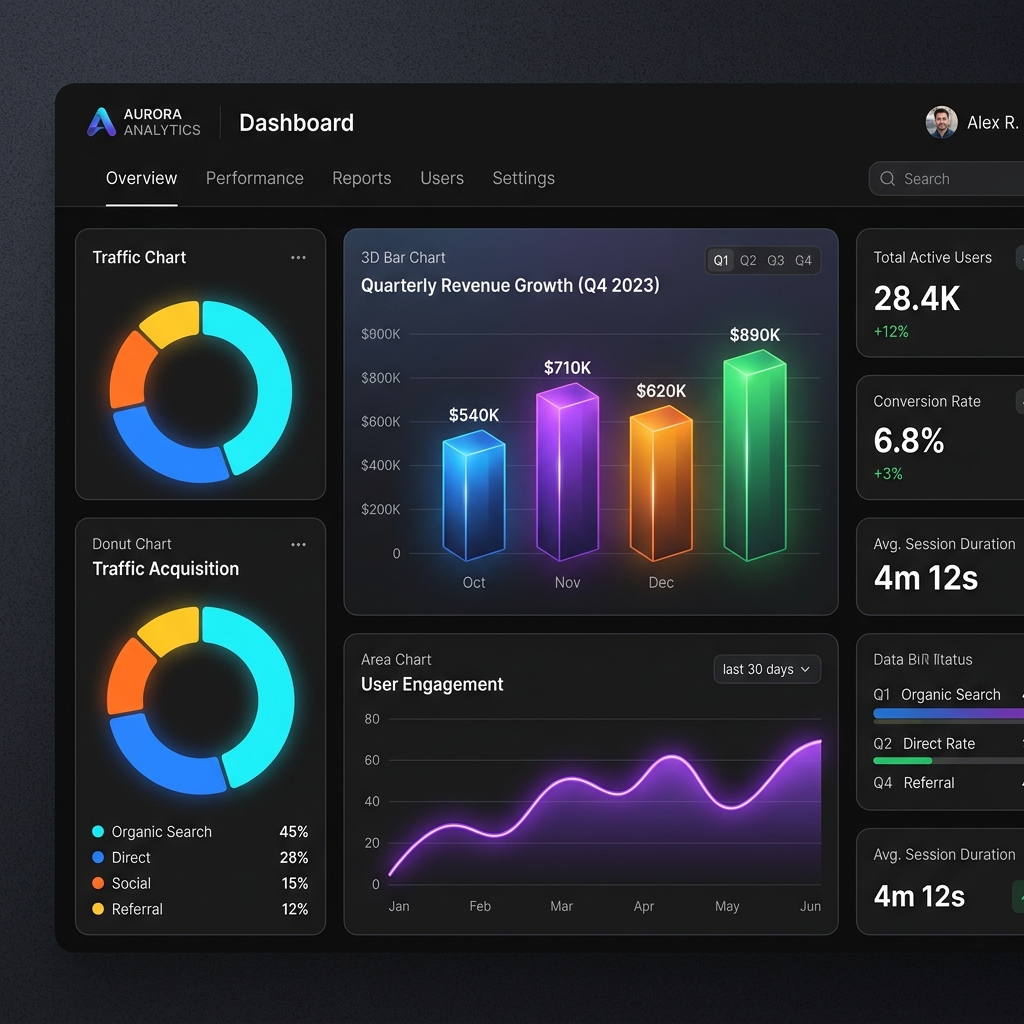Click the 6.8% conversion rate value
Viewport: 1024px width, 1024px height.
[x=908, y=441]
